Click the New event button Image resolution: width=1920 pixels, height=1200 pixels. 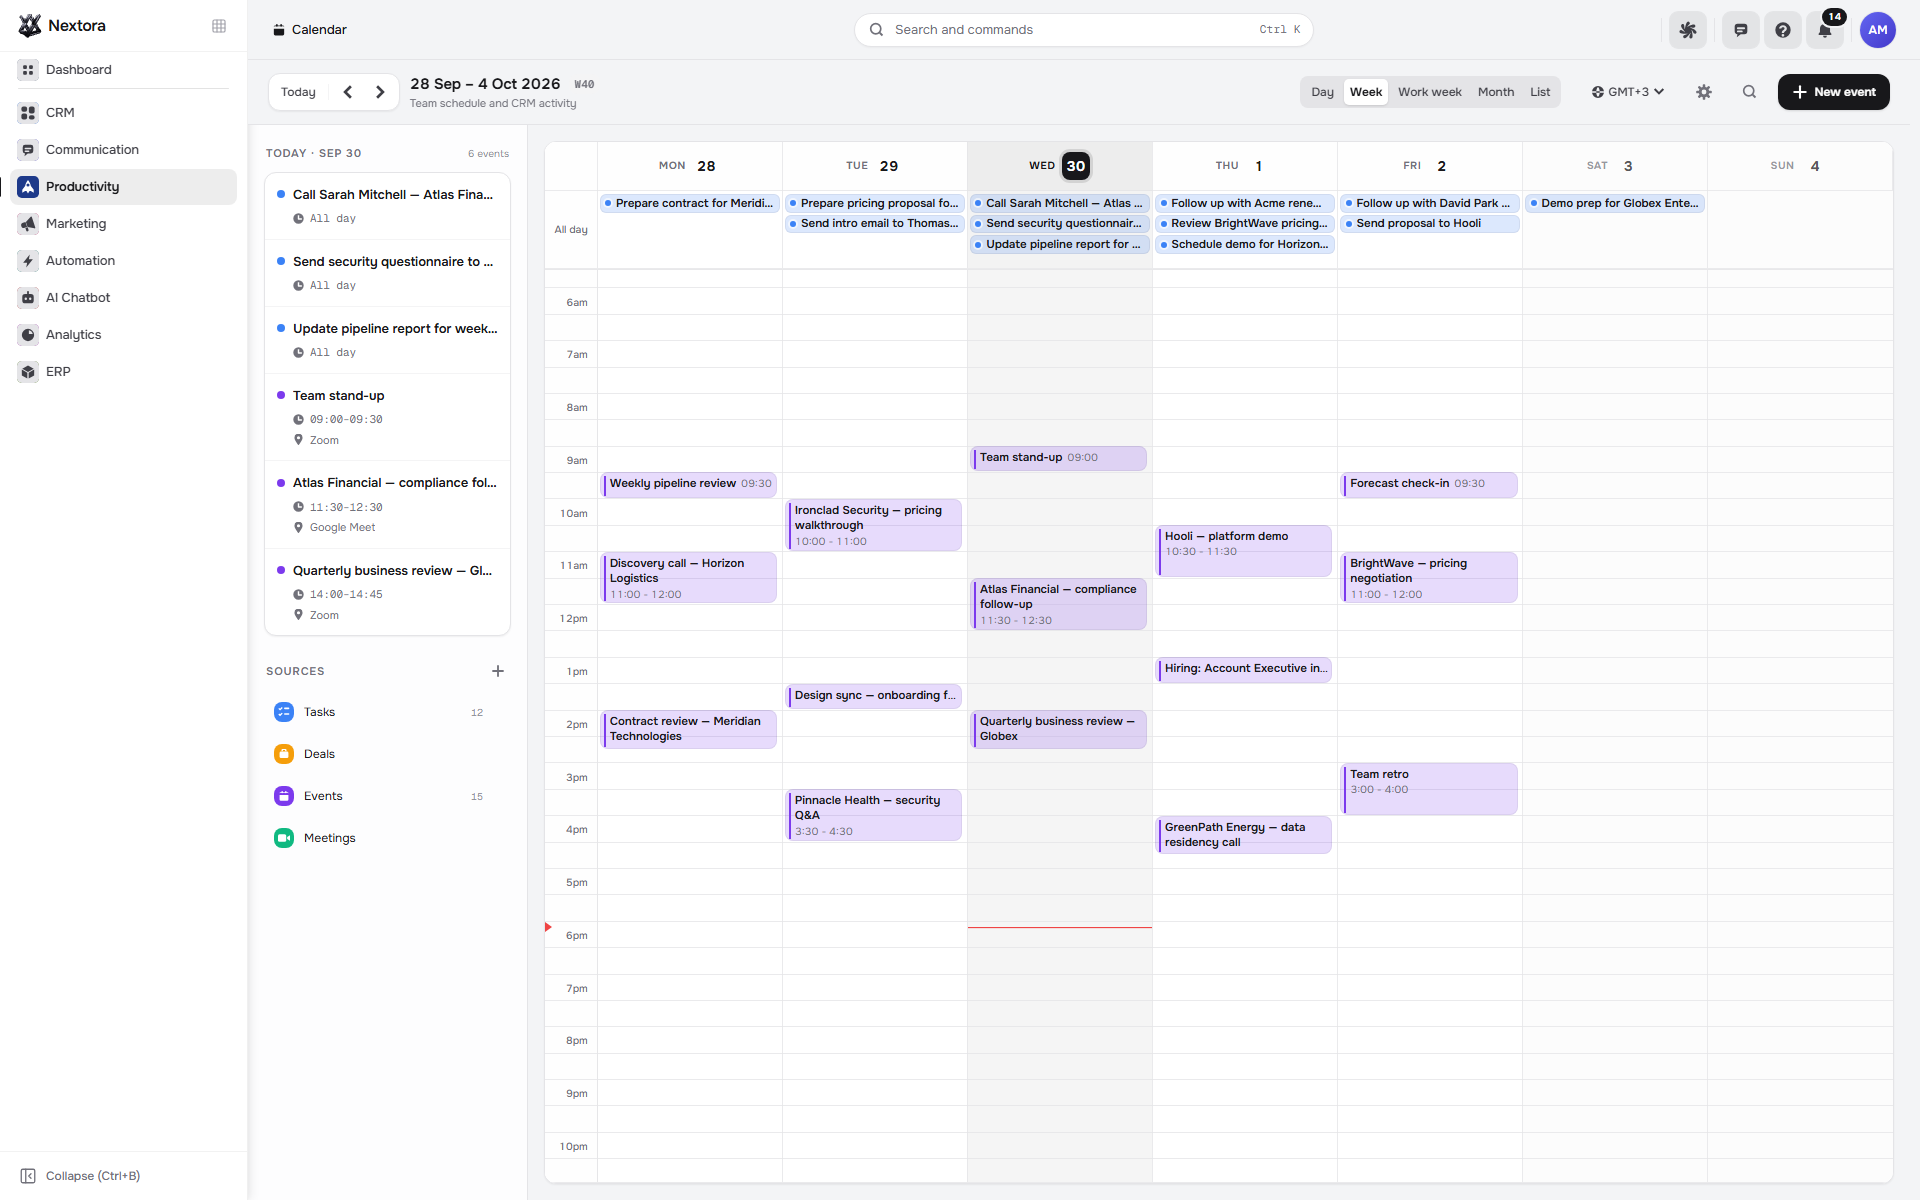[1833, 92]
